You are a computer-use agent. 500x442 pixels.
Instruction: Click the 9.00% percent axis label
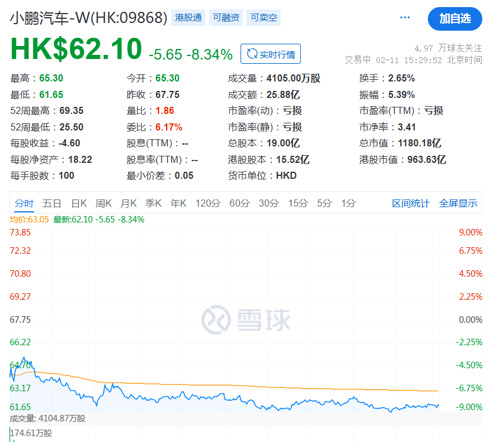pos(471,233)
